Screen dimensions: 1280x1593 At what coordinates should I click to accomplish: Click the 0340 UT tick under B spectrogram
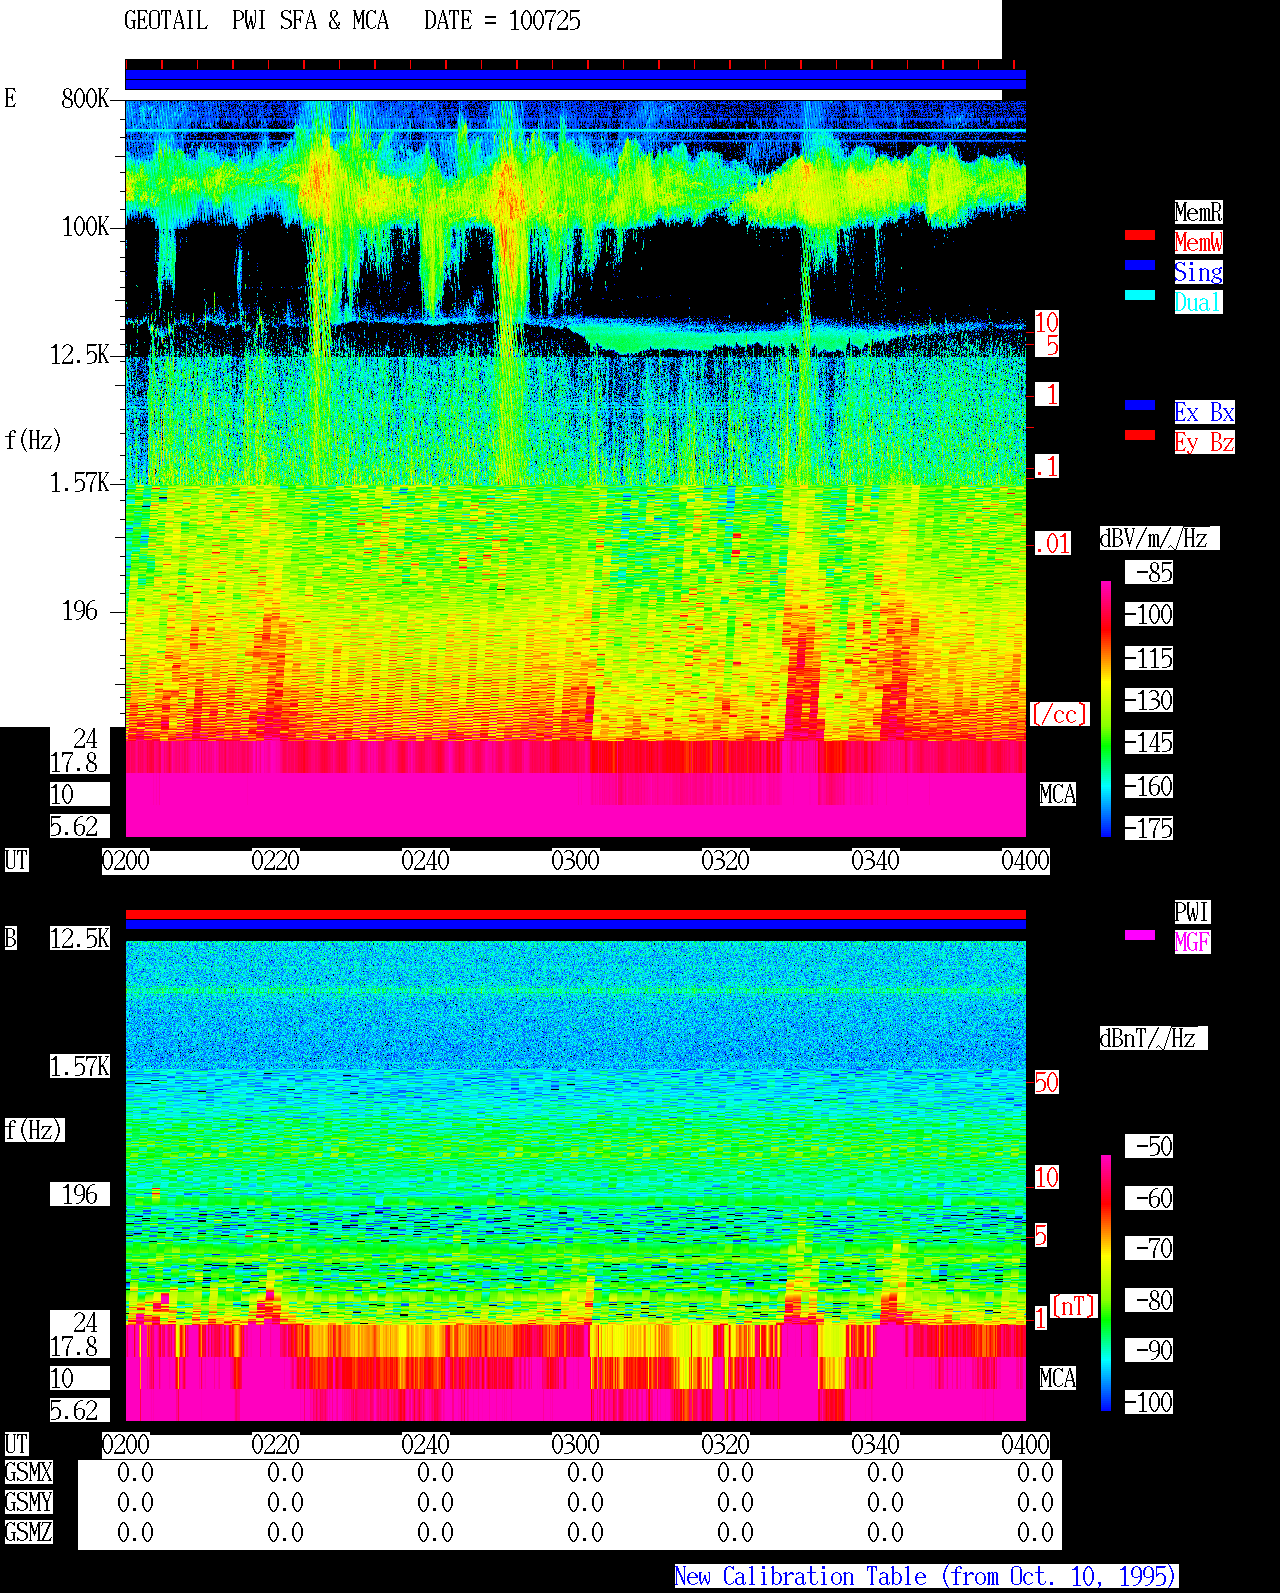pyautogui.click(x=875, y=1445)
